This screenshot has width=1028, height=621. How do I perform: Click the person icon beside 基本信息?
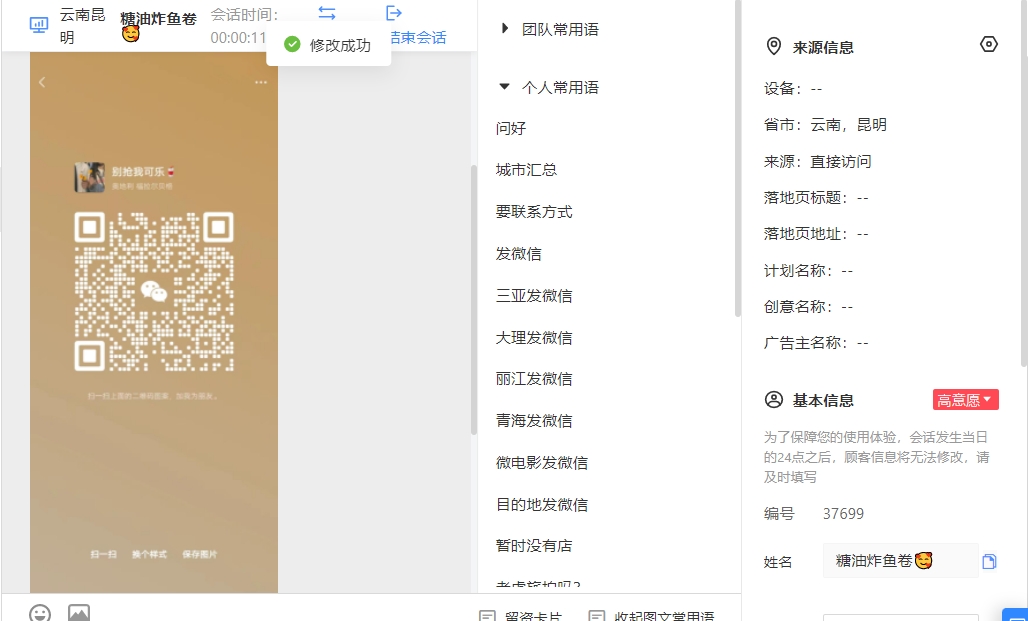point(774,400)
